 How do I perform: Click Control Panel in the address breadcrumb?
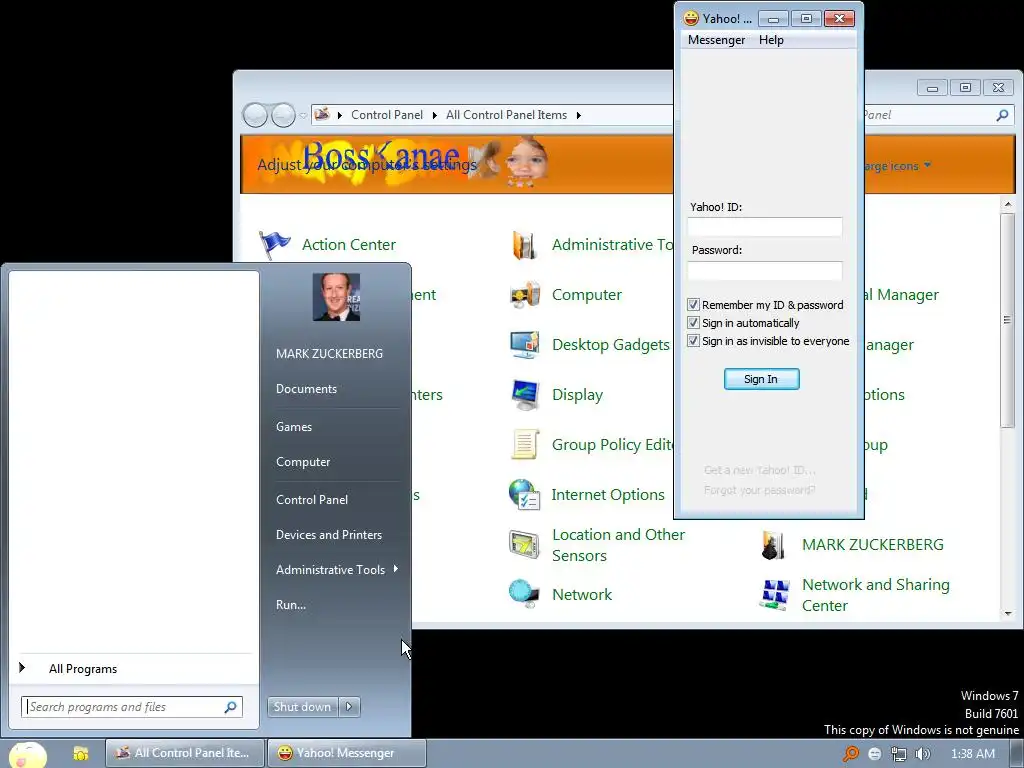387,116
